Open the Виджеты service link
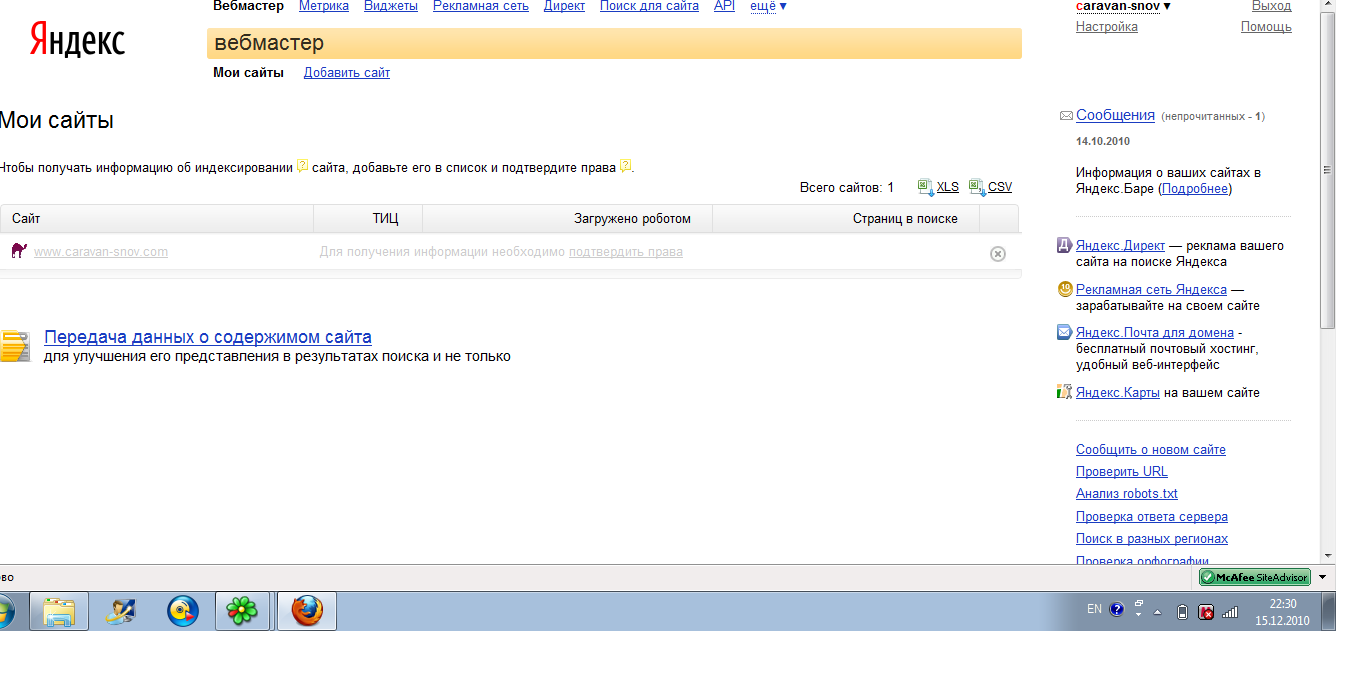The width and height of the screenshot is (1372, 700). [391, 6]
